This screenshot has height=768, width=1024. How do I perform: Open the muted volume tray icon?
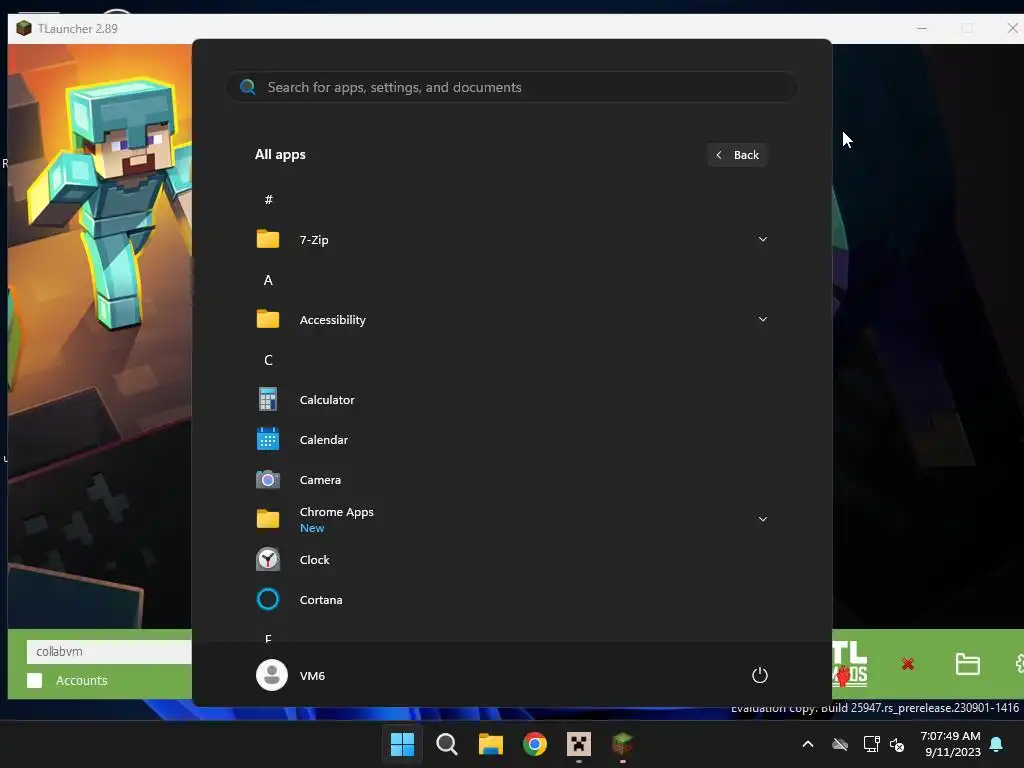coord(897,744)
